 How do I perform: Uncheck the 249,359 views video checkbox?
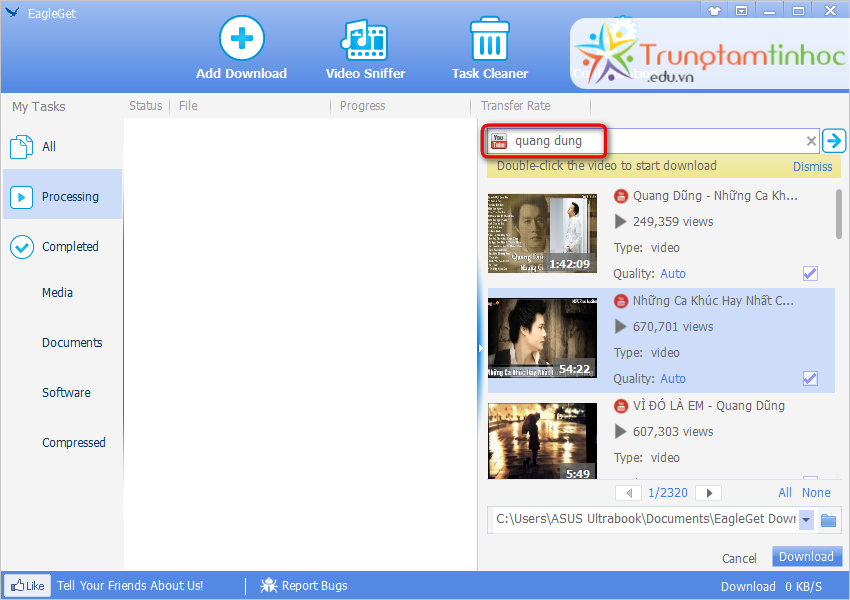(810, 274)
